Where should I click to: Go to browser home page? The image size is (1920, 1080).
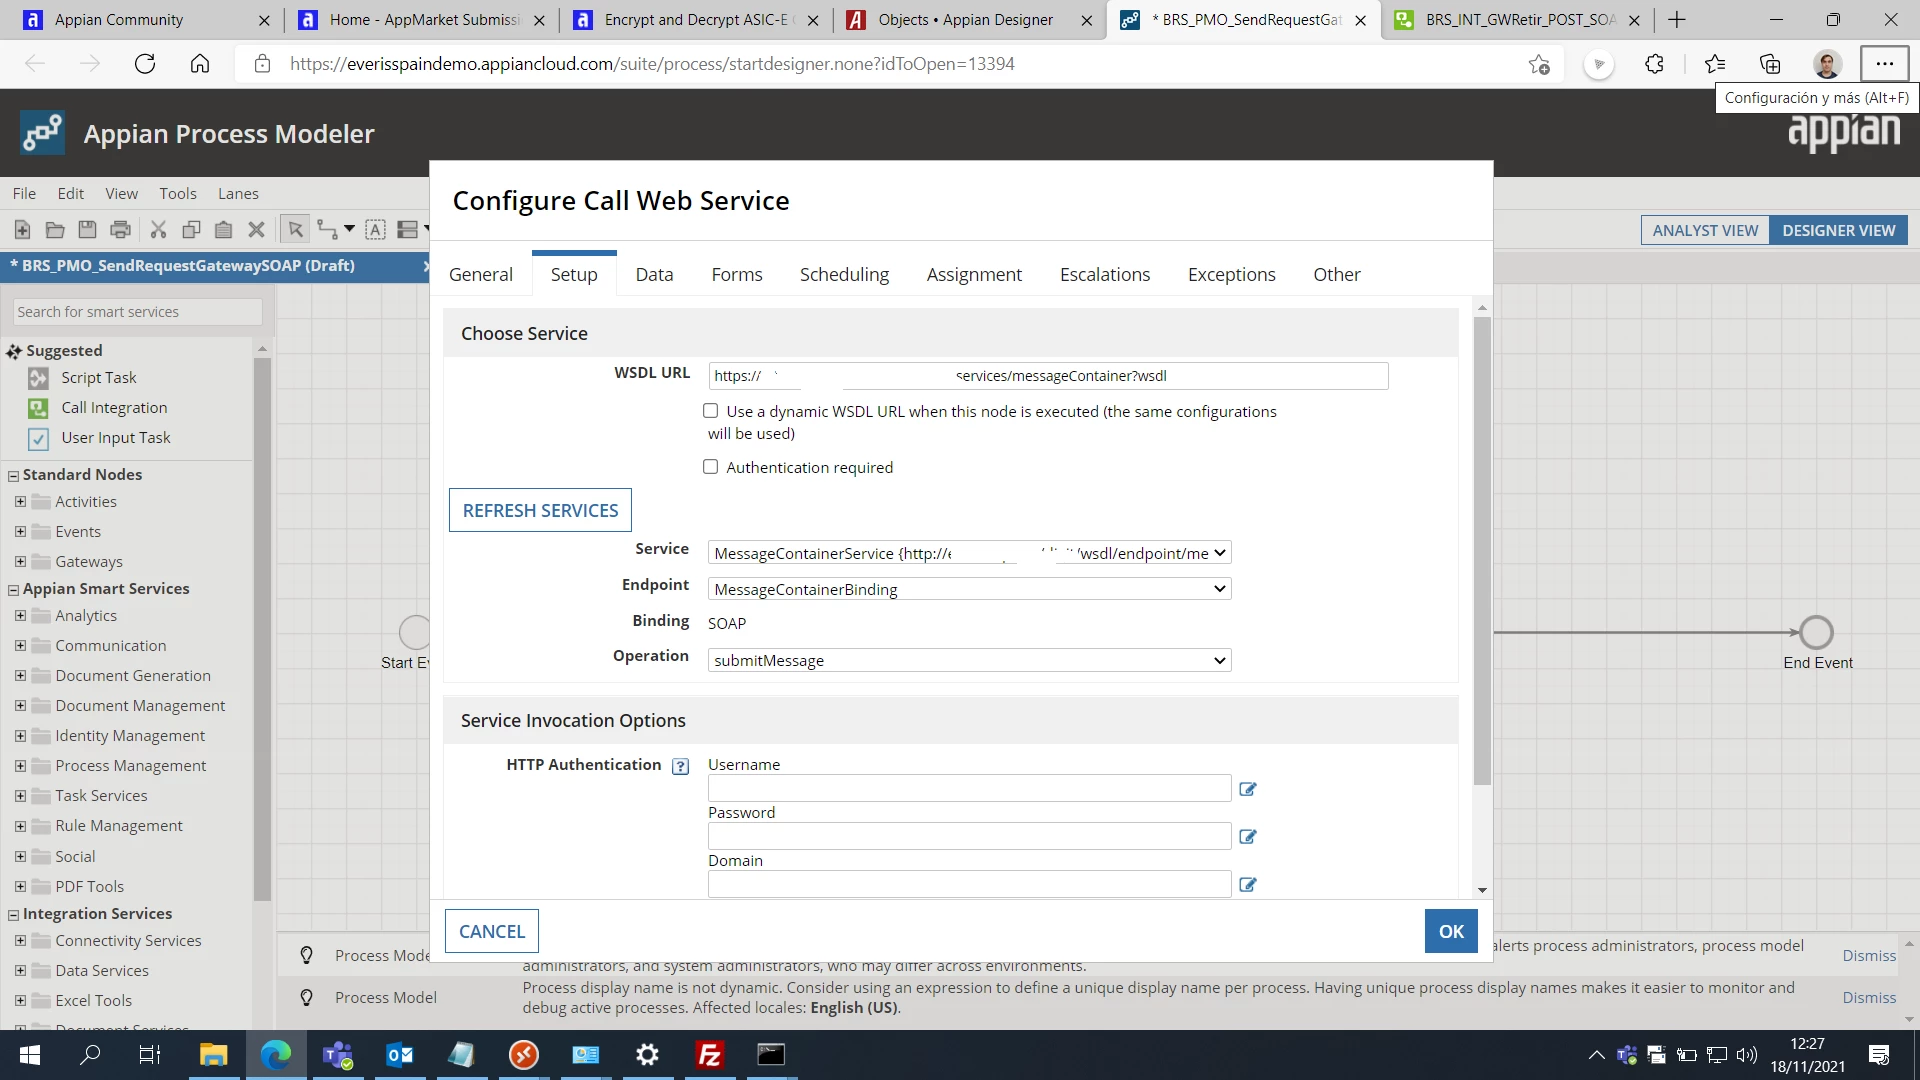tap(200, 64)
